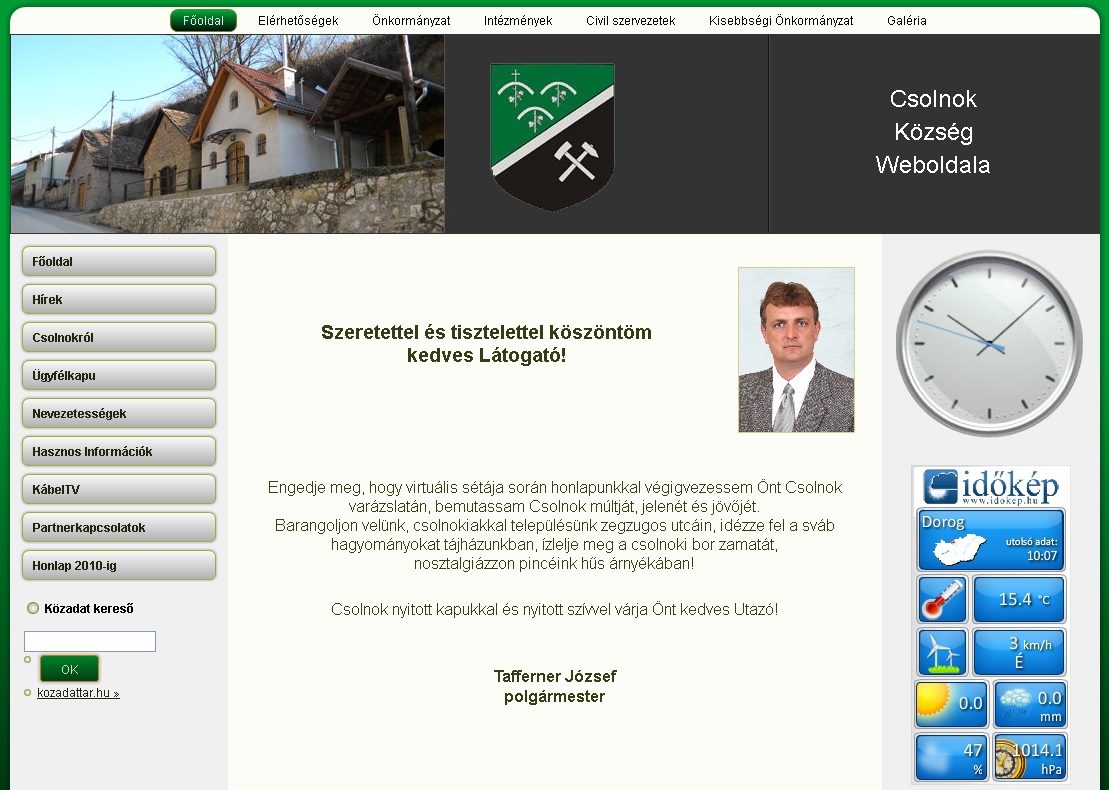The height and width of the screenshot is (790, 1109).
Task: Click the analog clock widget
Action: (989, 344)
